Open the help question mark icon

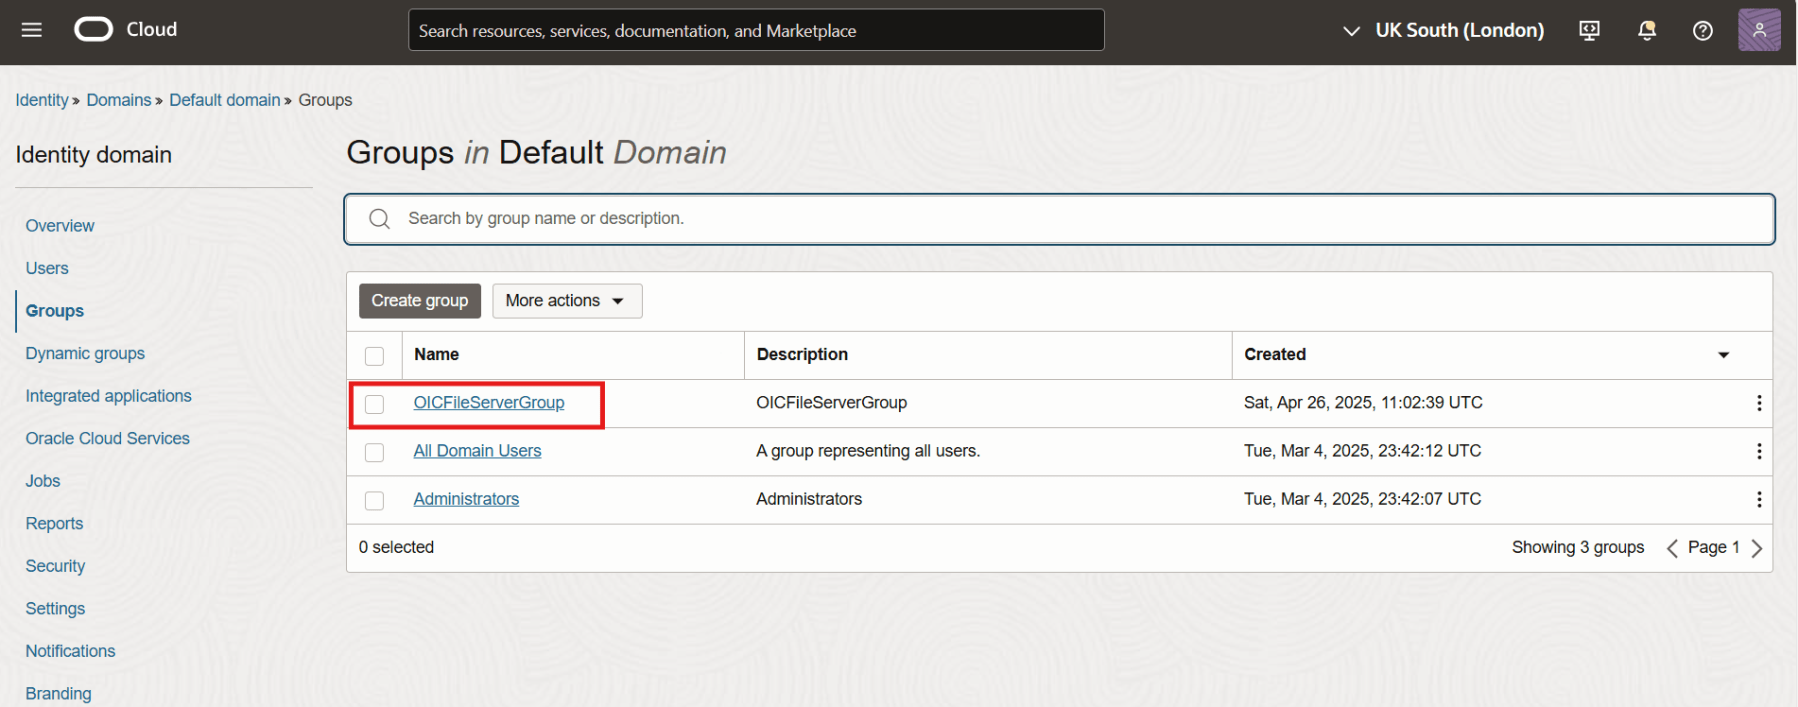[x=1702, y=31]
